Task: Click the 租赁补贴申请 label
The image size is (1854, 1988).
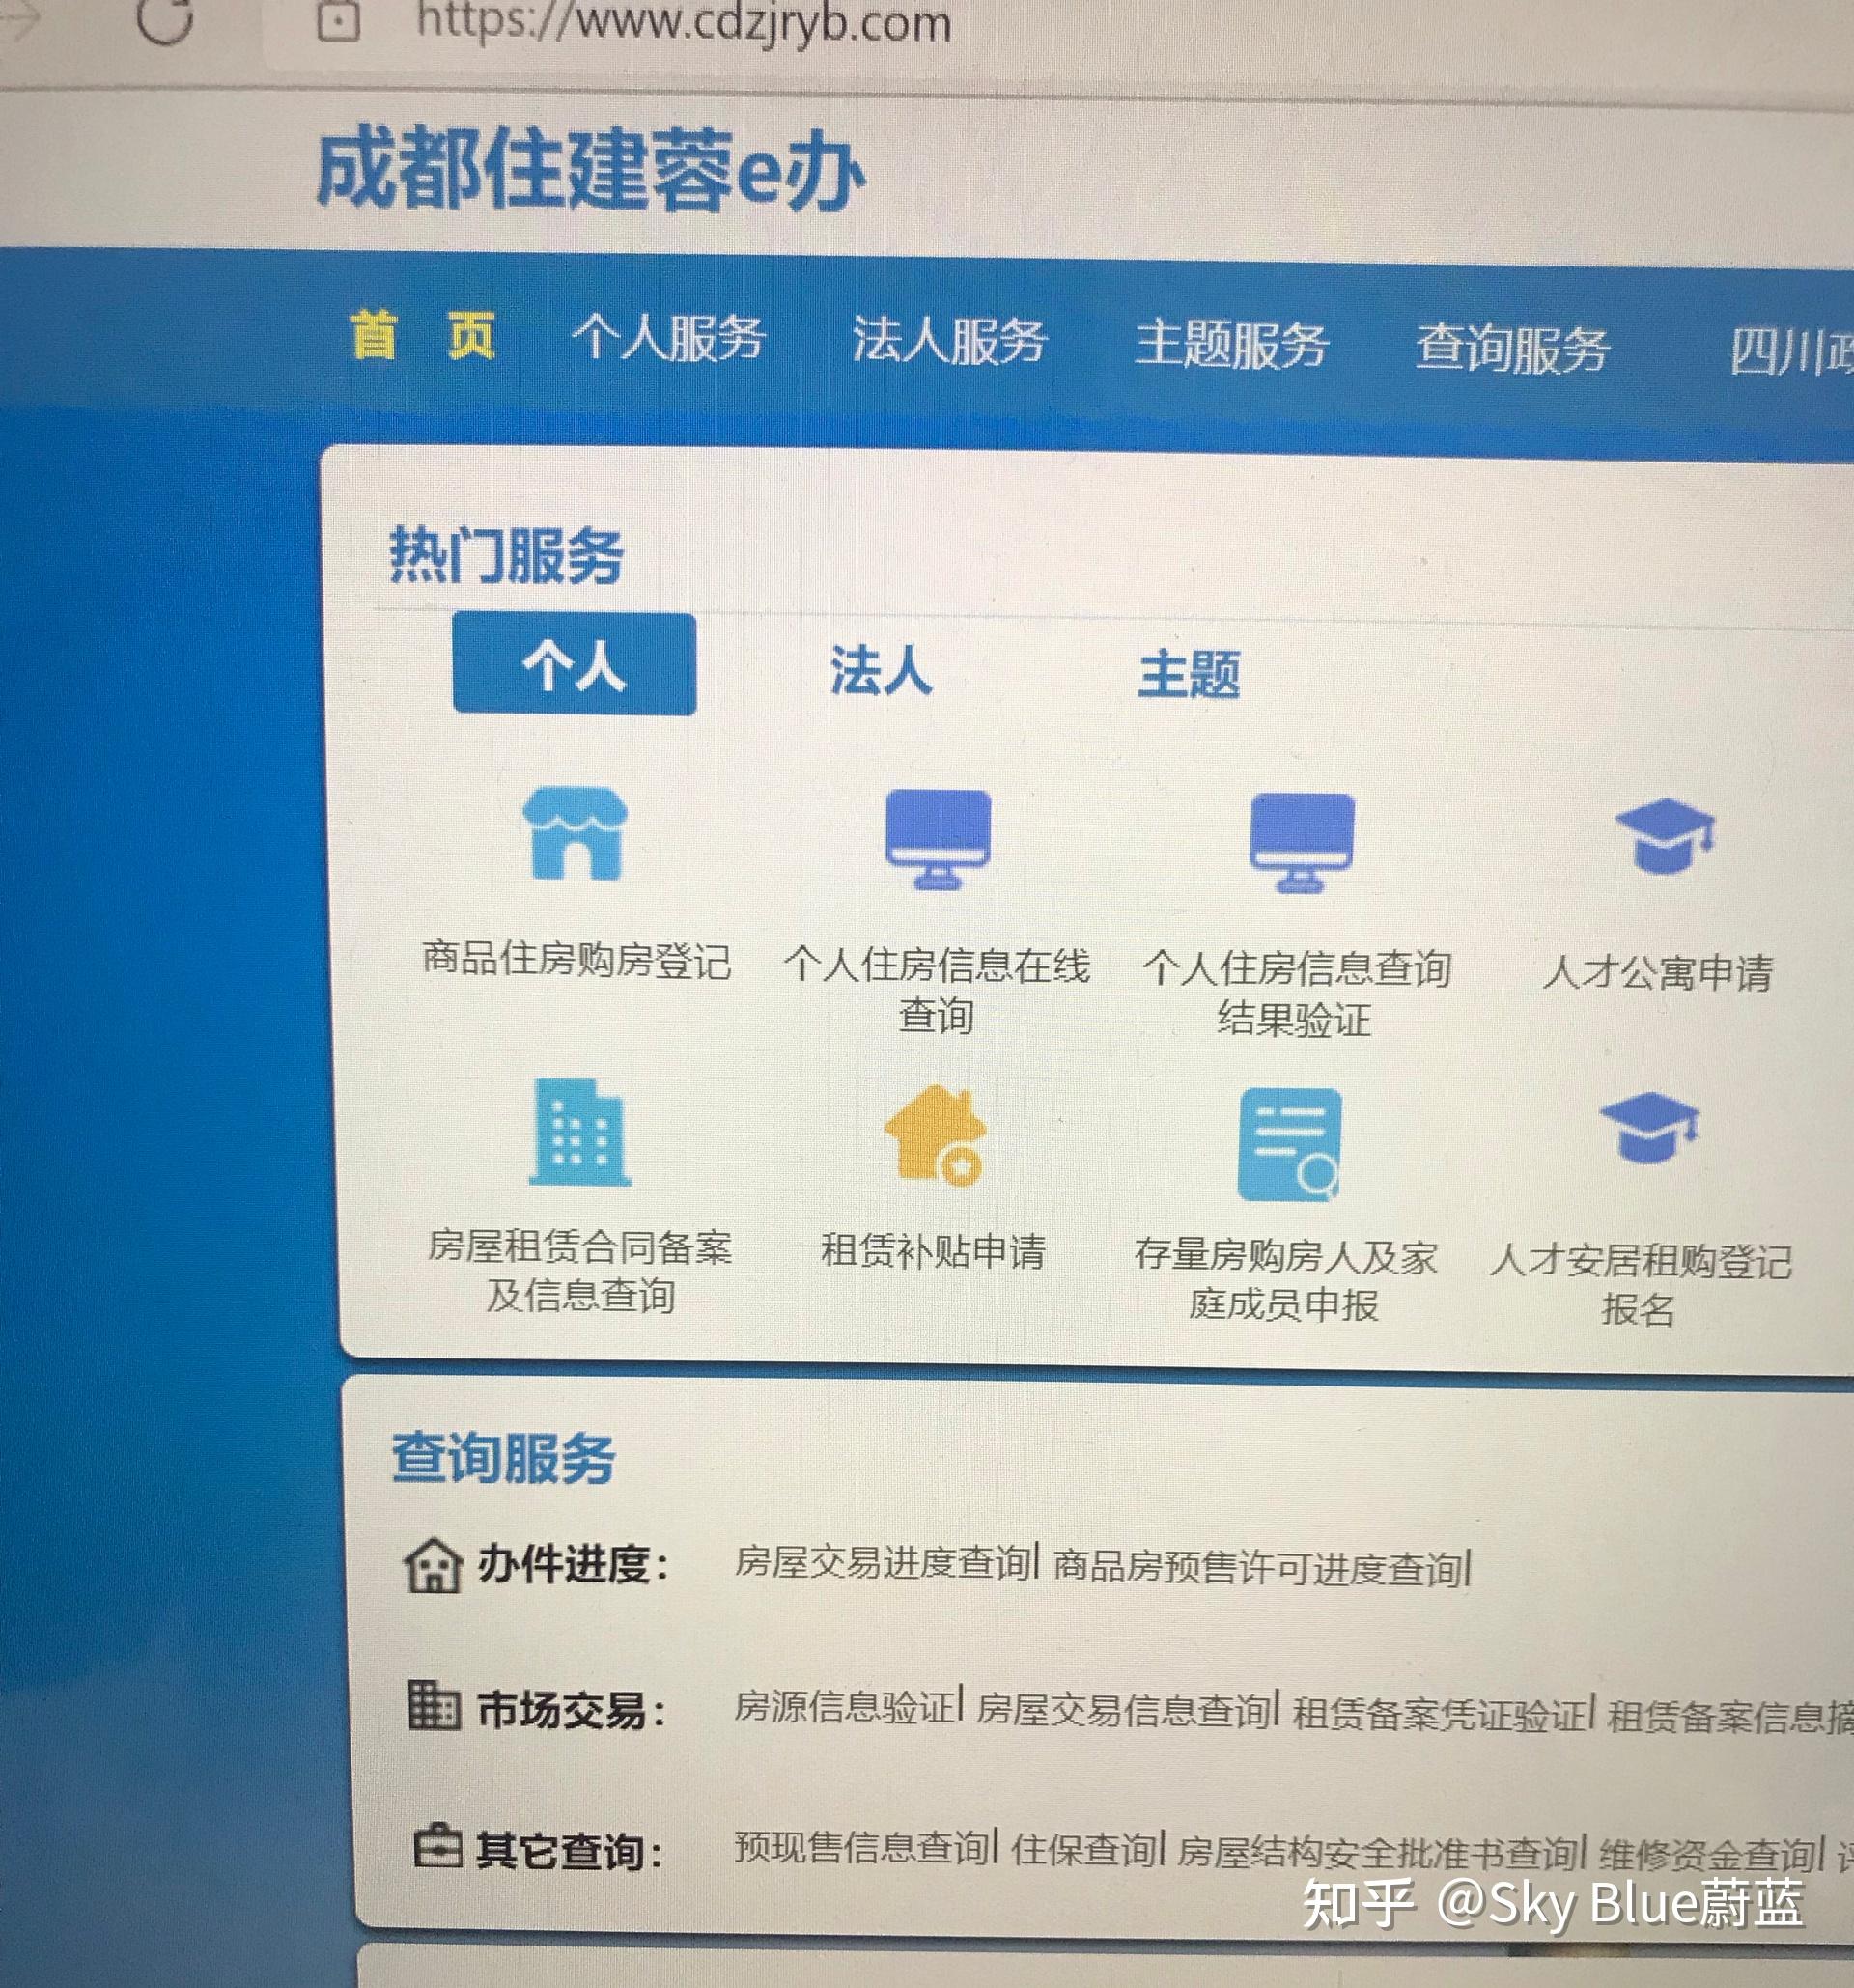Action: pos(933,1251)
